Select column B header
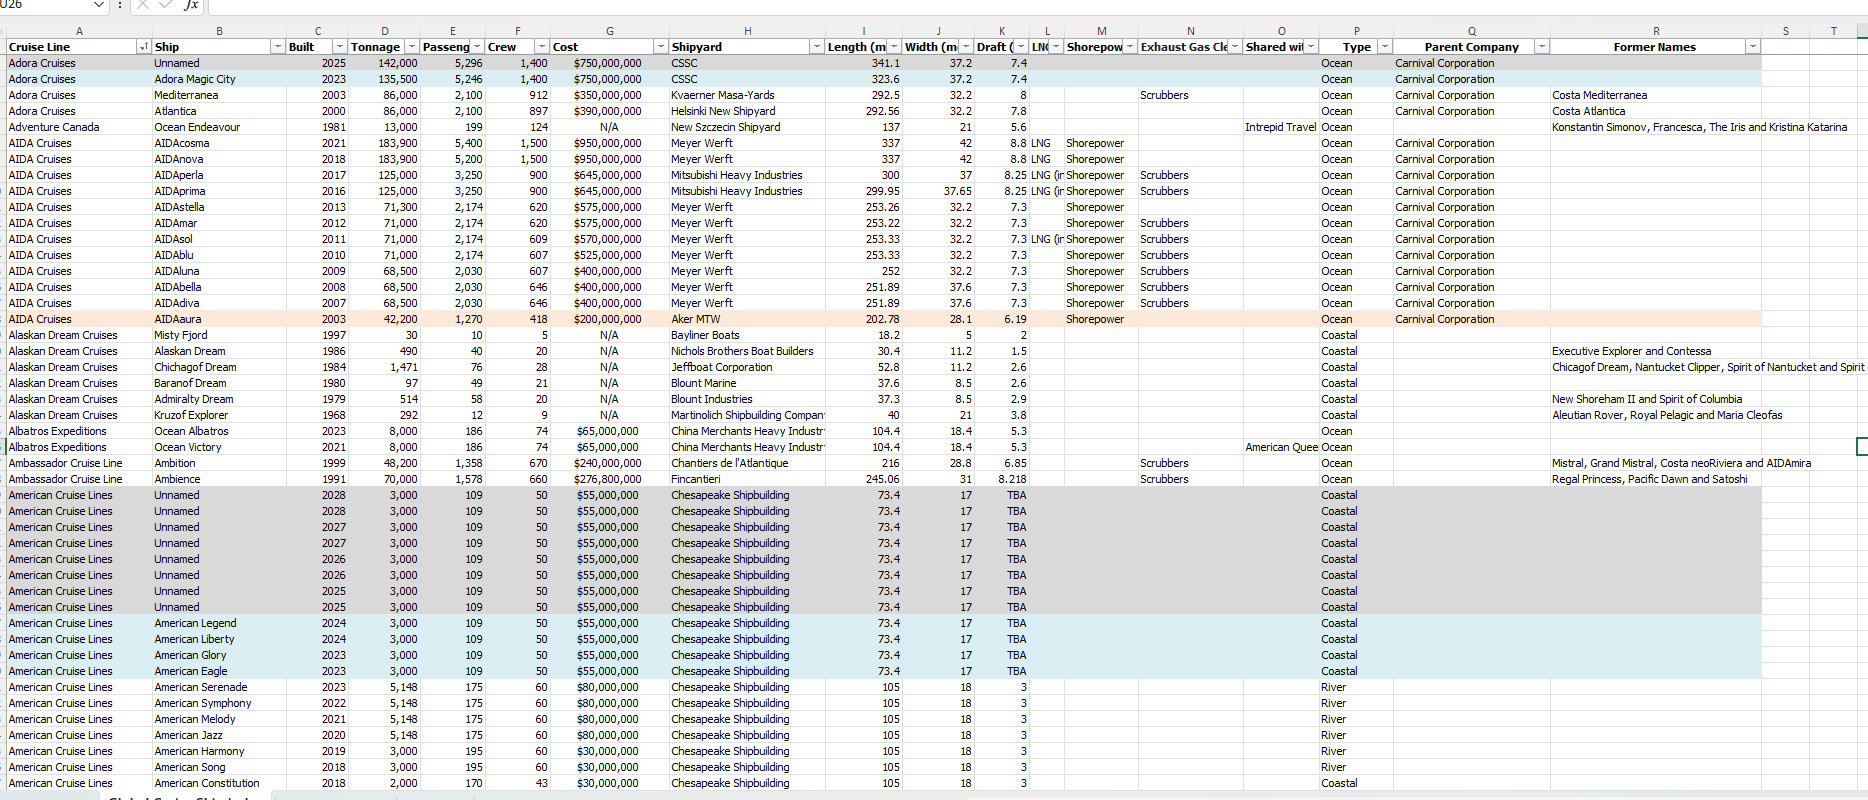 pos(219,31)
